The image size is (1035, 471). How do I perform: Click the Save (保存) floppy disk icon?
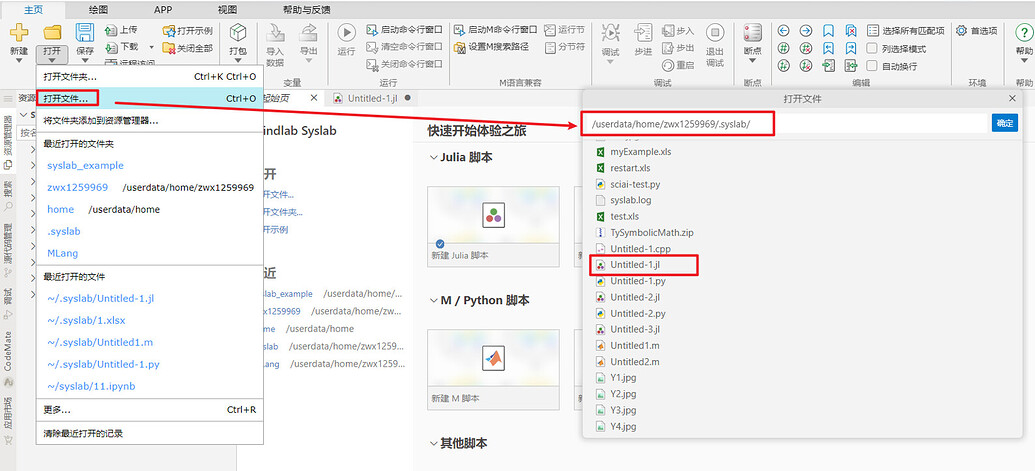[x=84, y=32]
